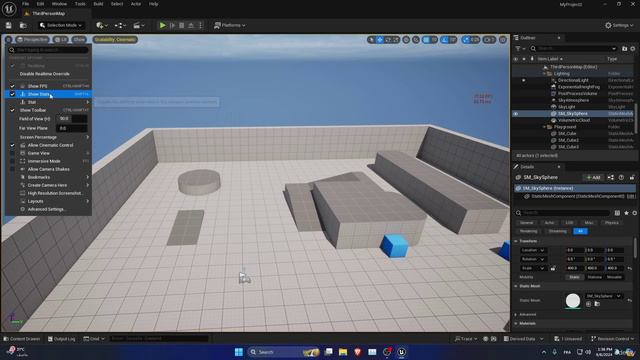Click the blueprint/add script icon in Details
The image size is (640, 360).
[x=611, y=178]
